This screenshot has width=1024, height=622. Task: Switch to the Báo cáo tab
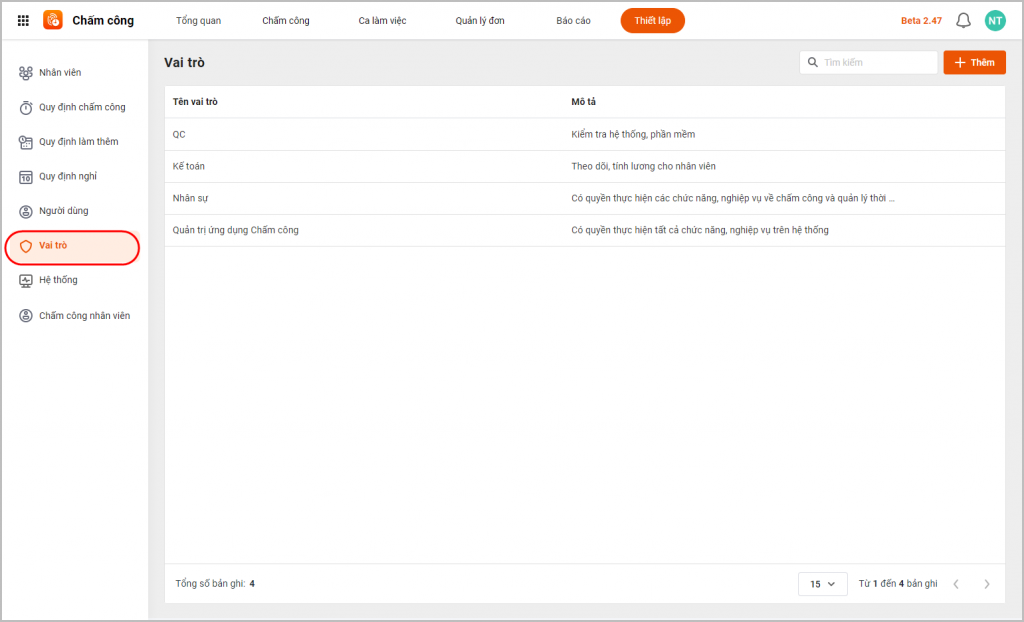click(573, 21)
